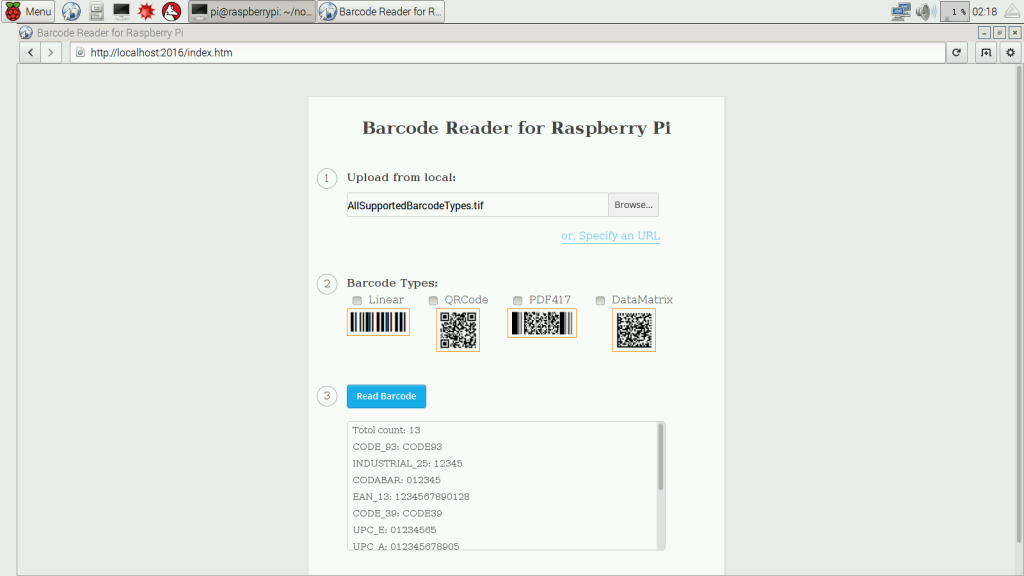Launch the web browser from the taskbar

(x=71, y=12)
